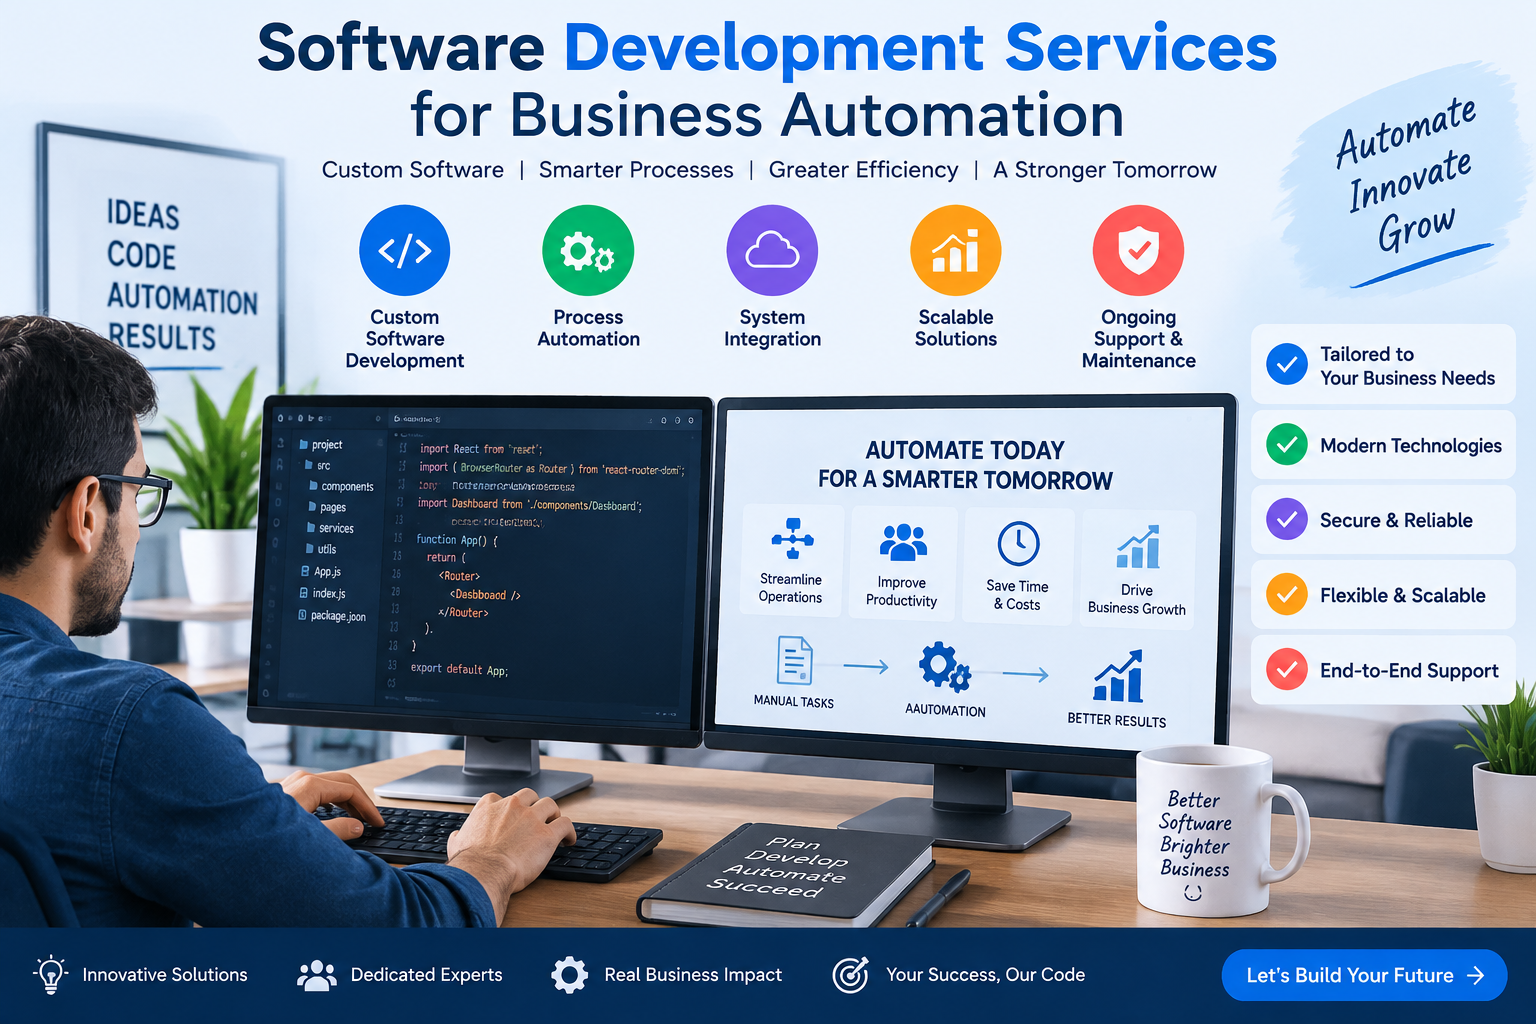
Task: Click the orange Scalable Solutions chart icon
Action: pyautogui.click(x=955, y=250)
